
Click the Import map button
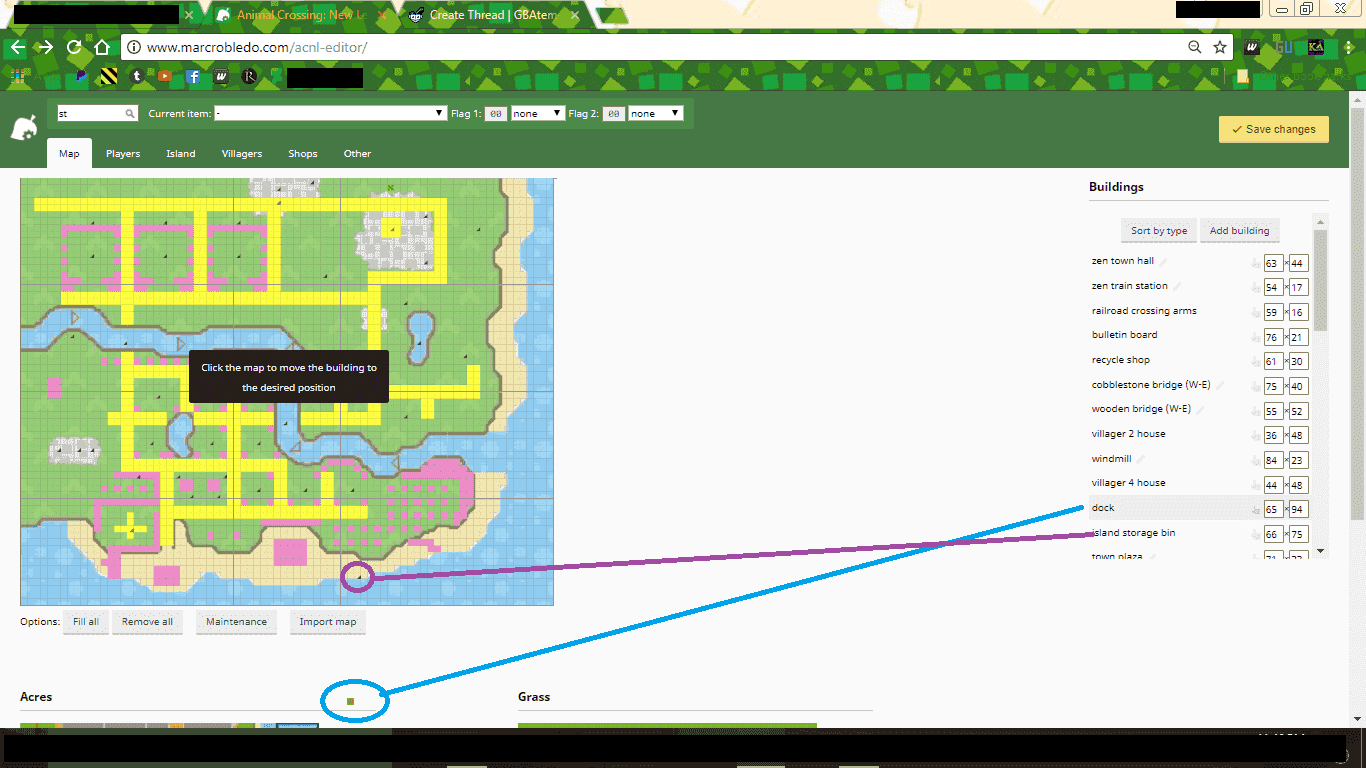[x=328, y=622]
